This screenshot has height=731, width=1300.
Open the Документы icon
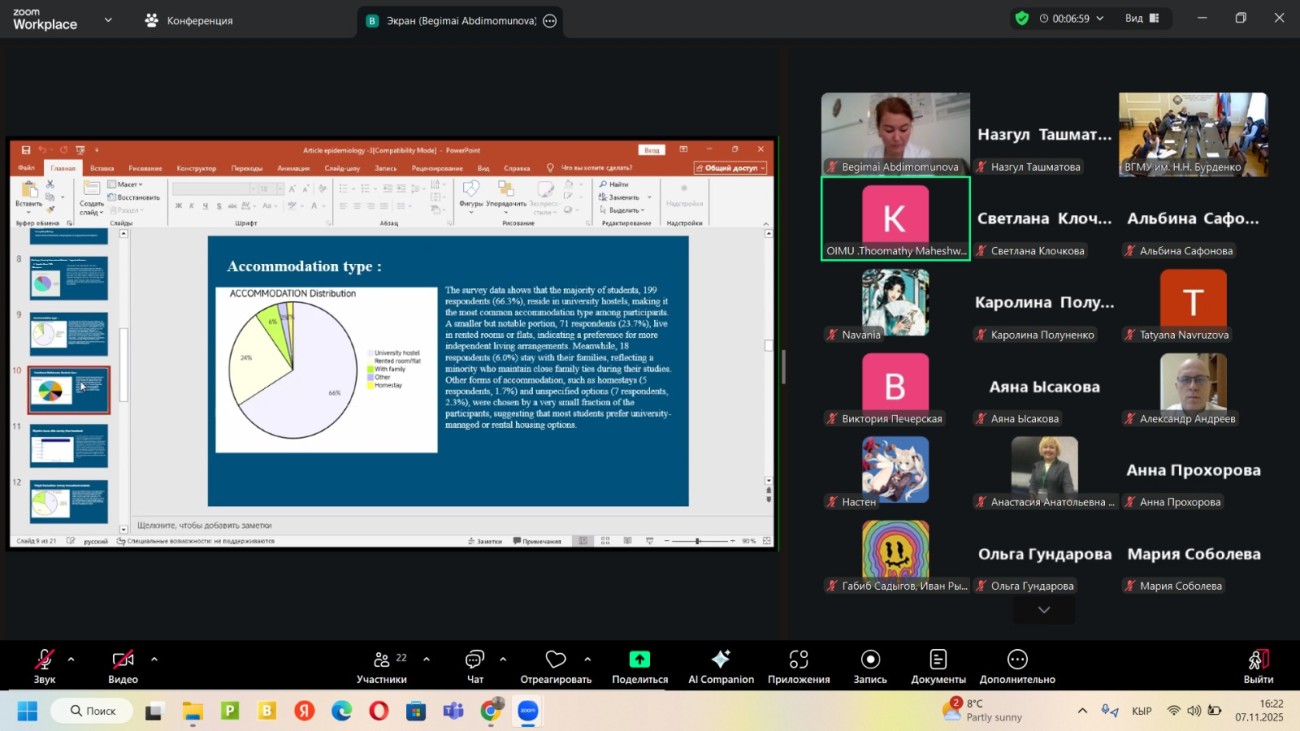[x=938, y=660]
